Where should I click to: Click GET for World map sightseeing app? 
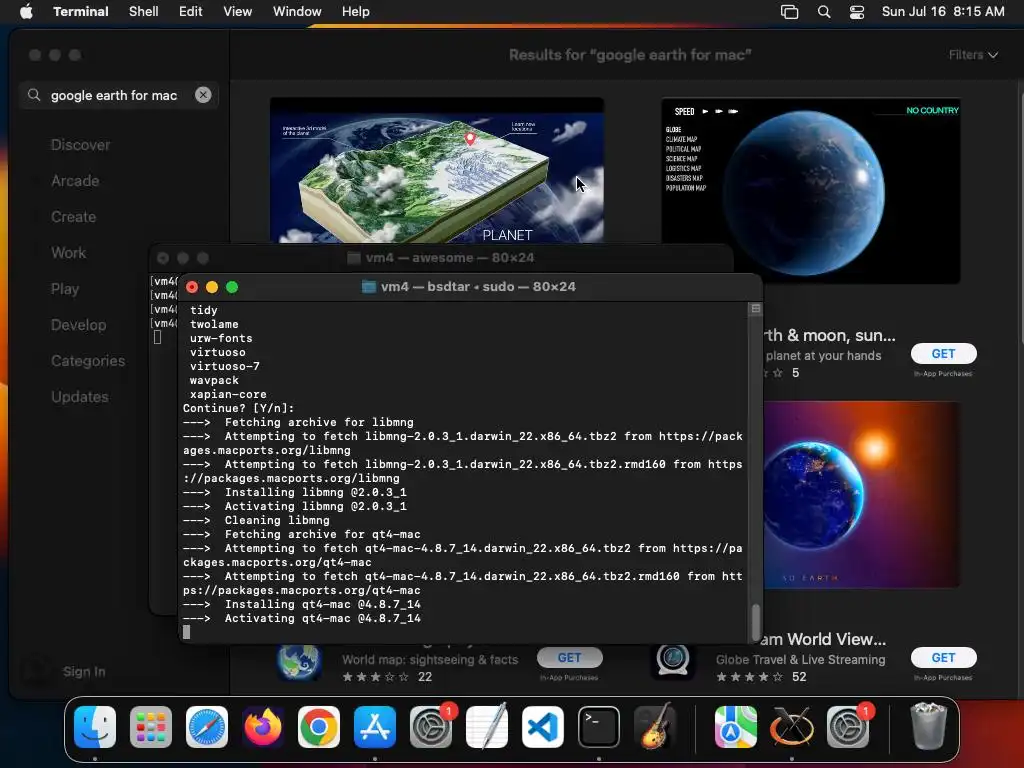[569, 658]
